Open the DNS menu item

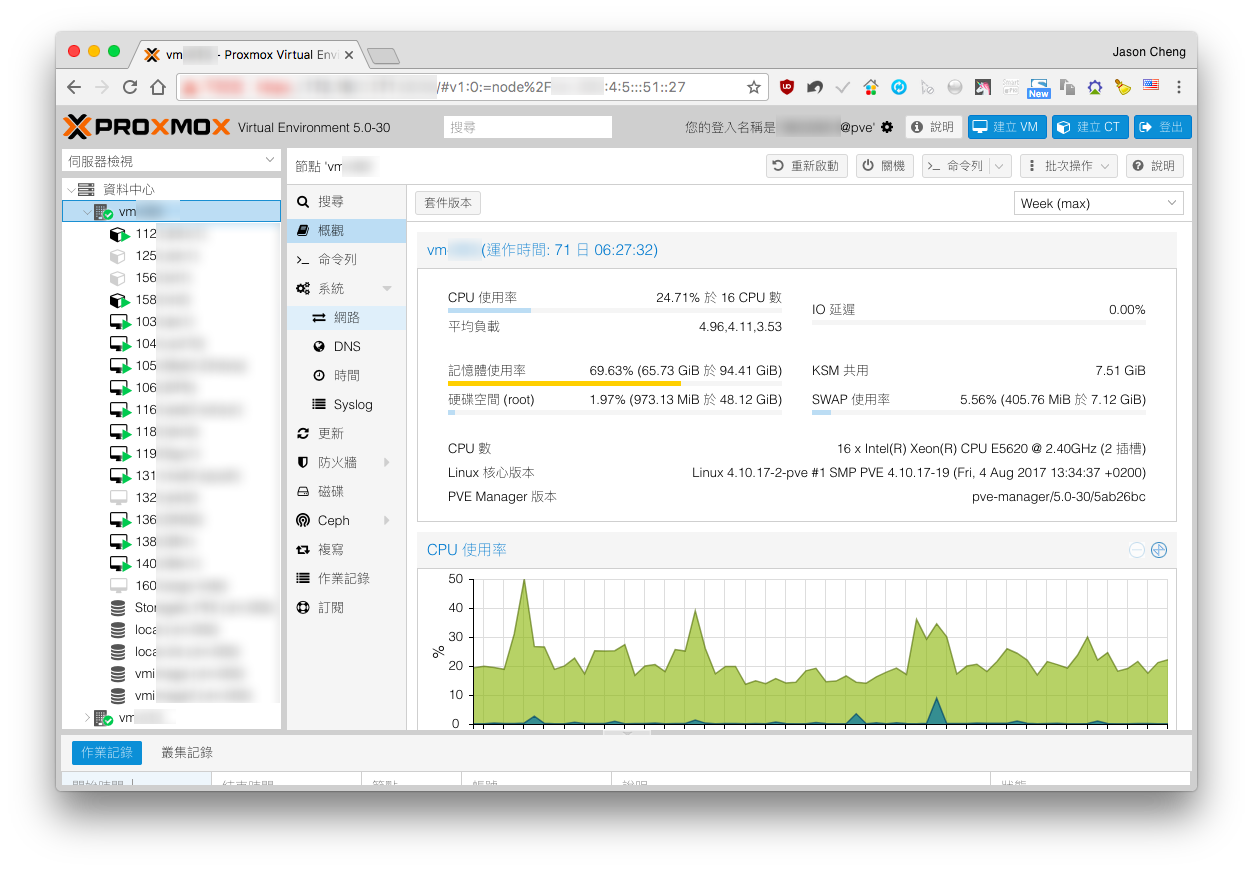click(347, 347)
